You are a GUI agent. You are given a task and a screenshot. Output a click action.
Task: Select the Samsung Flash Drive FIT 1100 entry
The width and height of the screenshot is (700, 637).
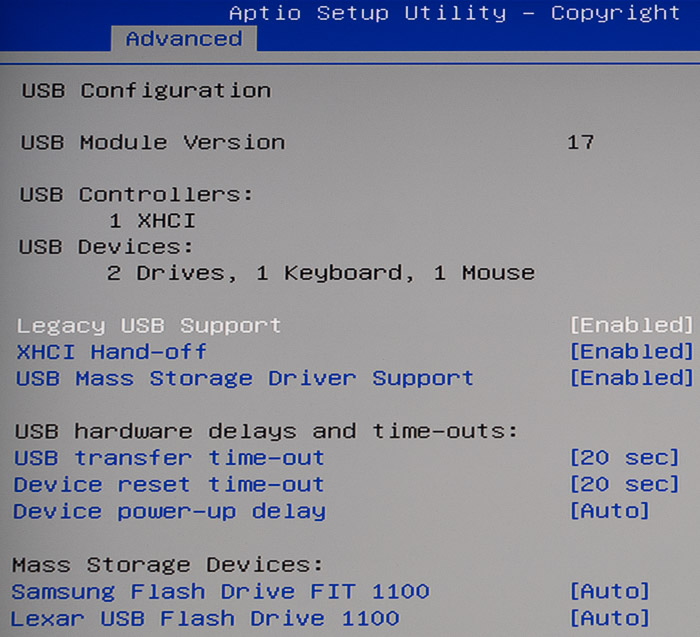point(221,592)
